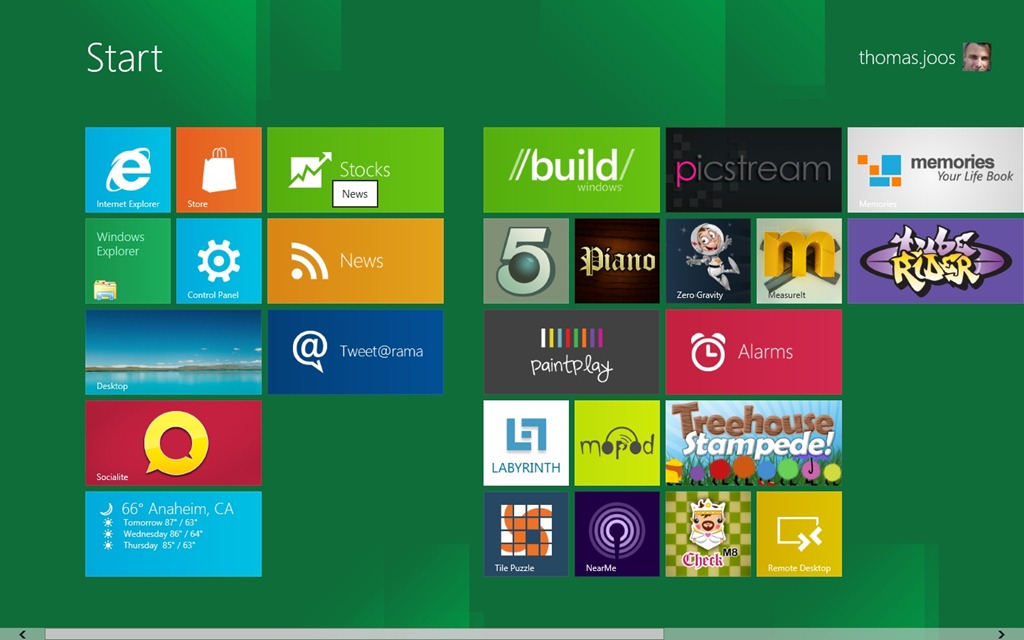The height and width of the screenshot is (640, 1024).
Task: Launch the Piano app tile
Action: coord(617,261)
